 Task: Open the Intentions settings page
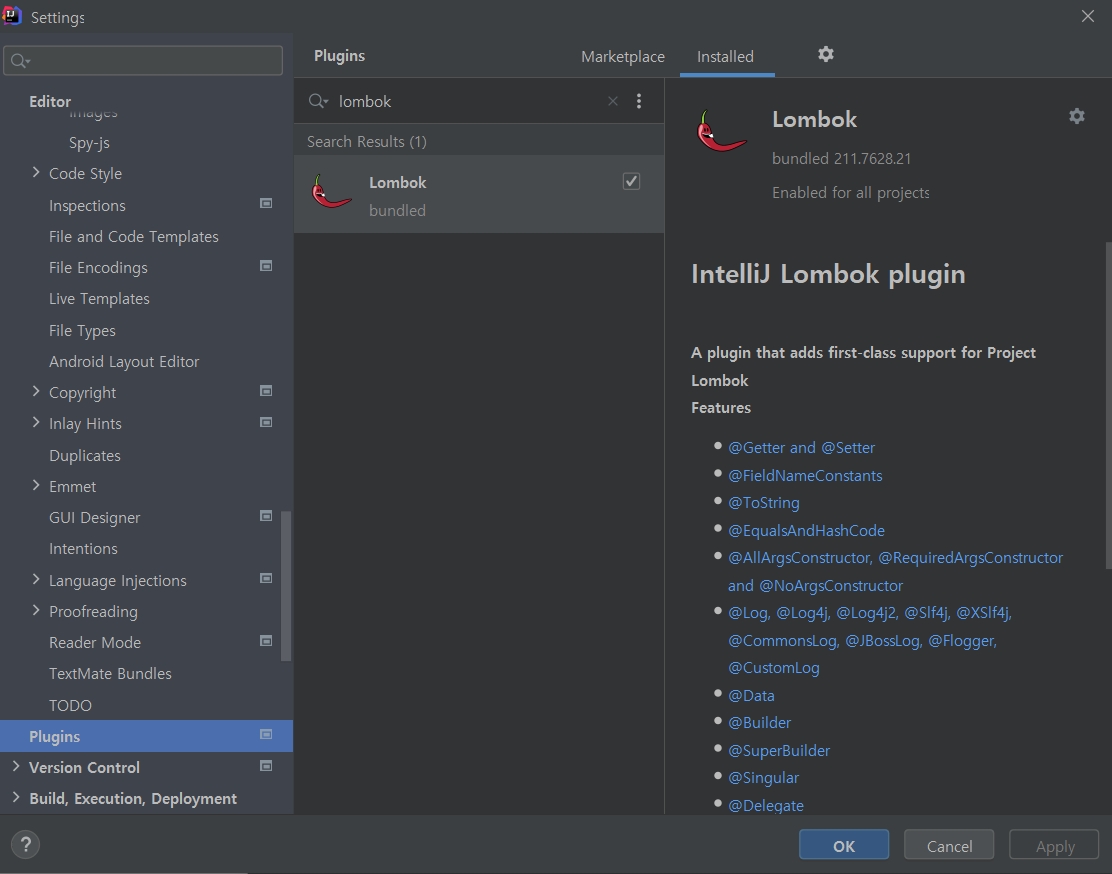83,549
